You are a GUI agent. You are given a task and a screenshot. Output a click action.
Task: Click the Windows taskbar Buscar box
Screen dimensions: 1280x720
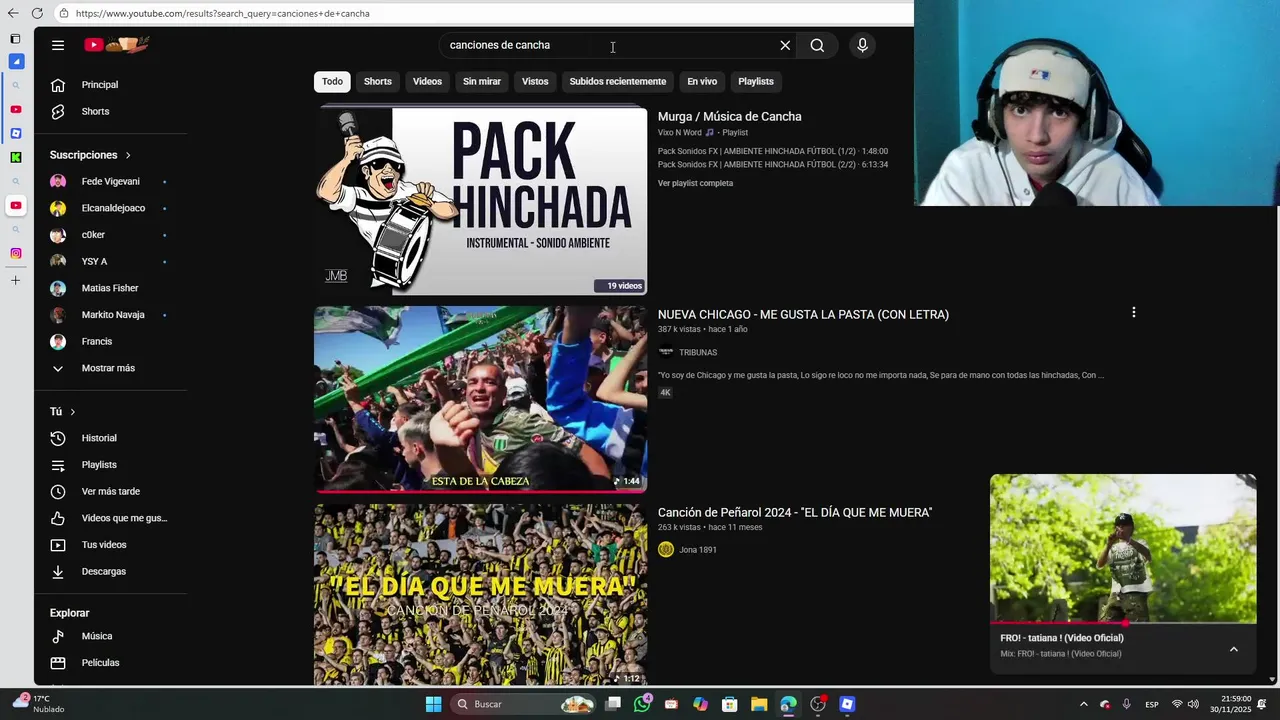pos(524,704)
